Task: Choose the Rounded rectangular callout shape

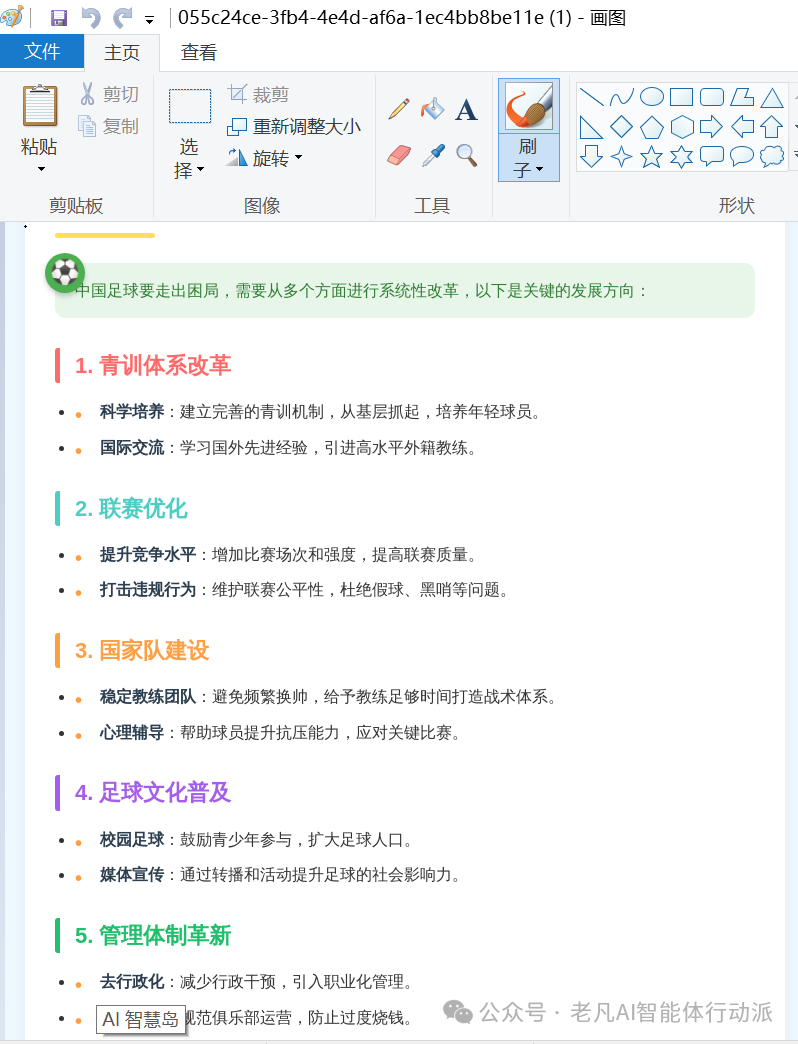Action: tap(711, 156)
